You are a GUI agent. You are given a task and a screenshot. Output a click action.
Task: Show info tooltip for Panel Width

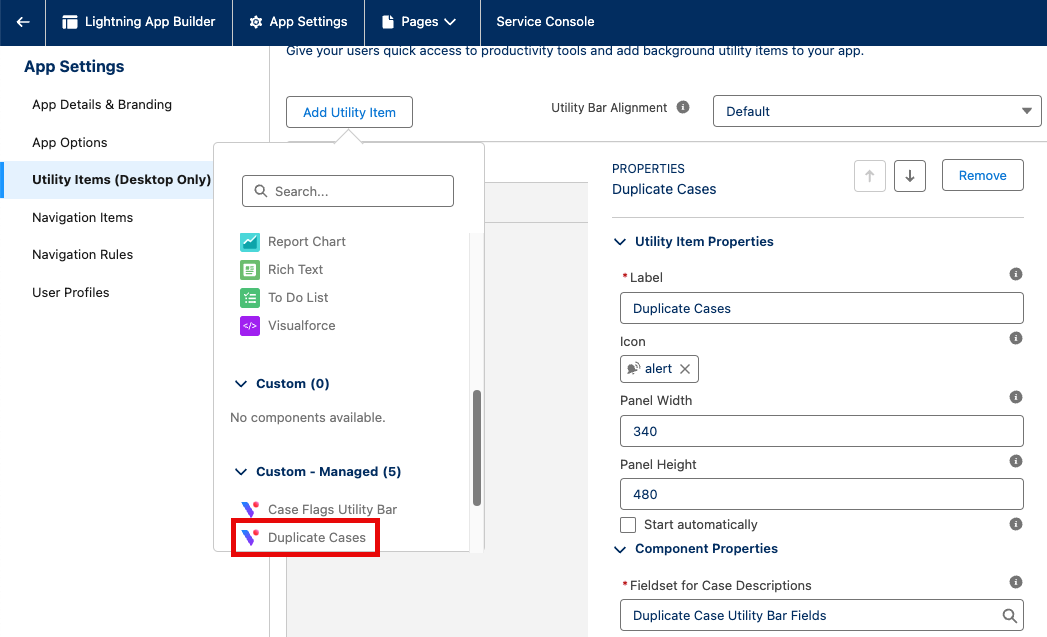pos(1016,397)
